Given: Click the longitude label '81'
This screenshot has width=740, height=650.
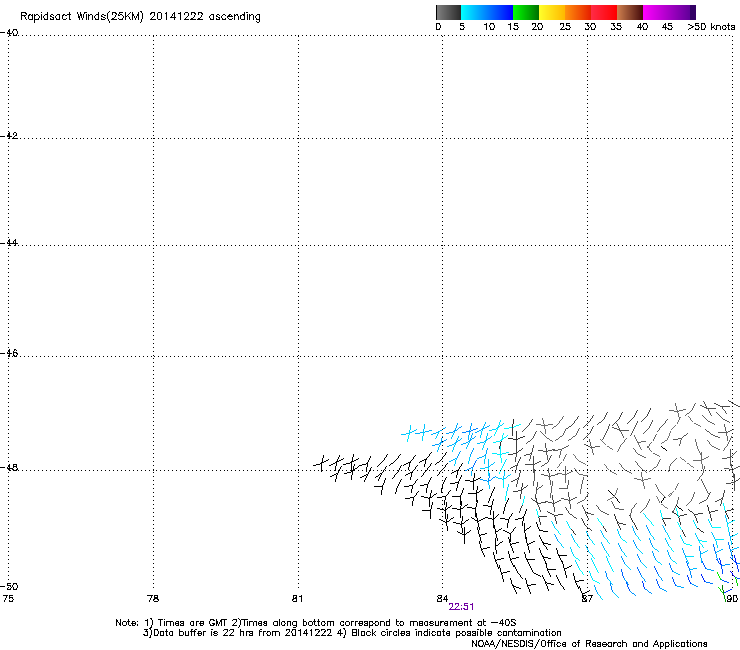Looking at the screenshot, I should coord(297,599).
